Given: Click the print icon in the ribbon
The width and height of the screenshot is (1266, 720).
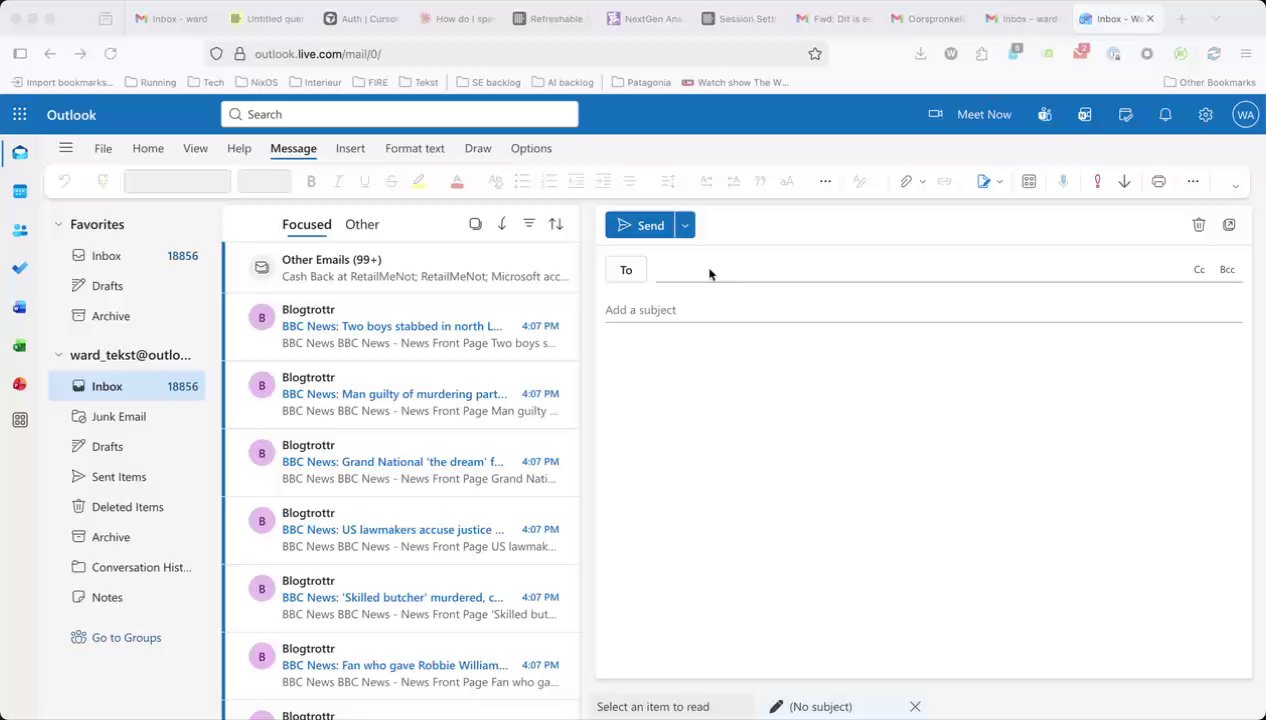Looking at the screenshot, I should 1158,181.
